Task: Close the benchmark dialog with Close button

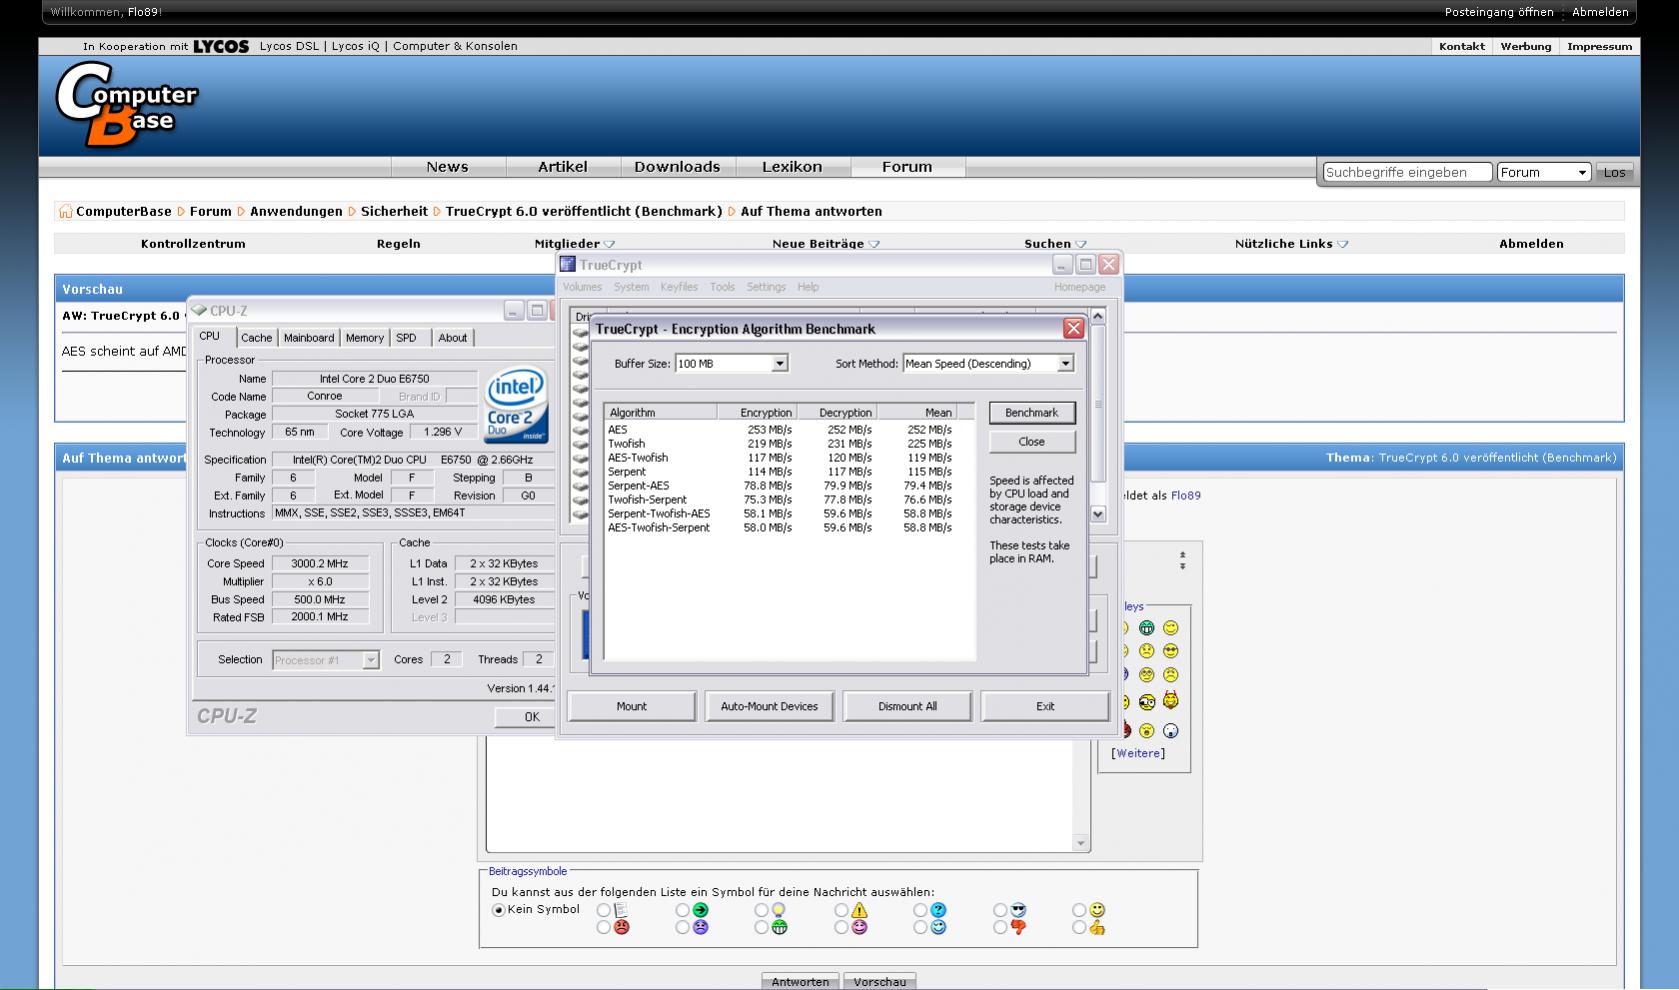Action: 1031,442
